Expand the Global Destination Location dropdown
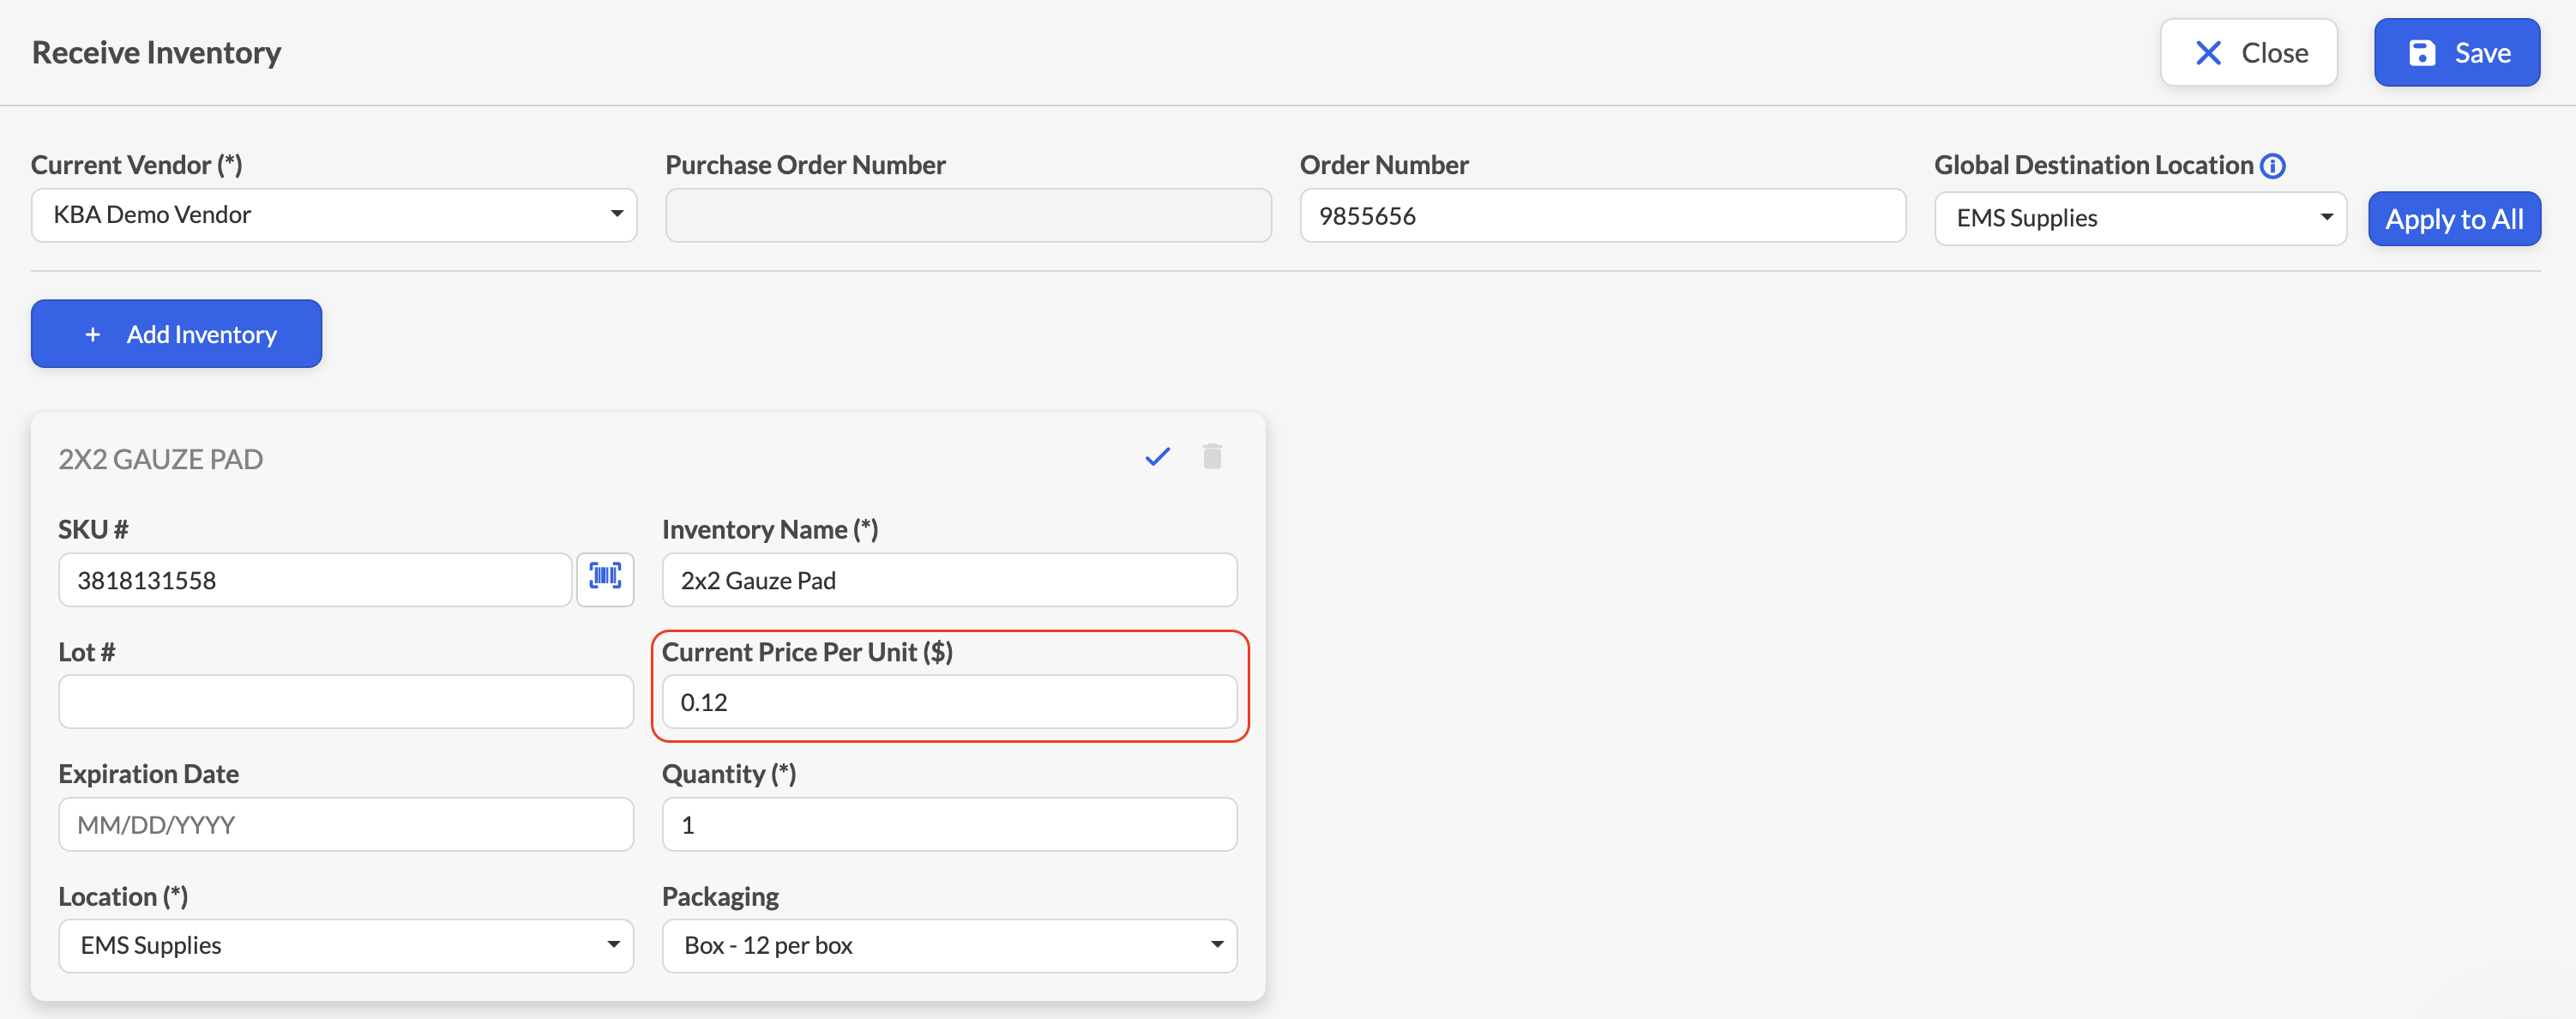The image size is (2576, 1019). pyautogui.click(x=2140, y=218)
